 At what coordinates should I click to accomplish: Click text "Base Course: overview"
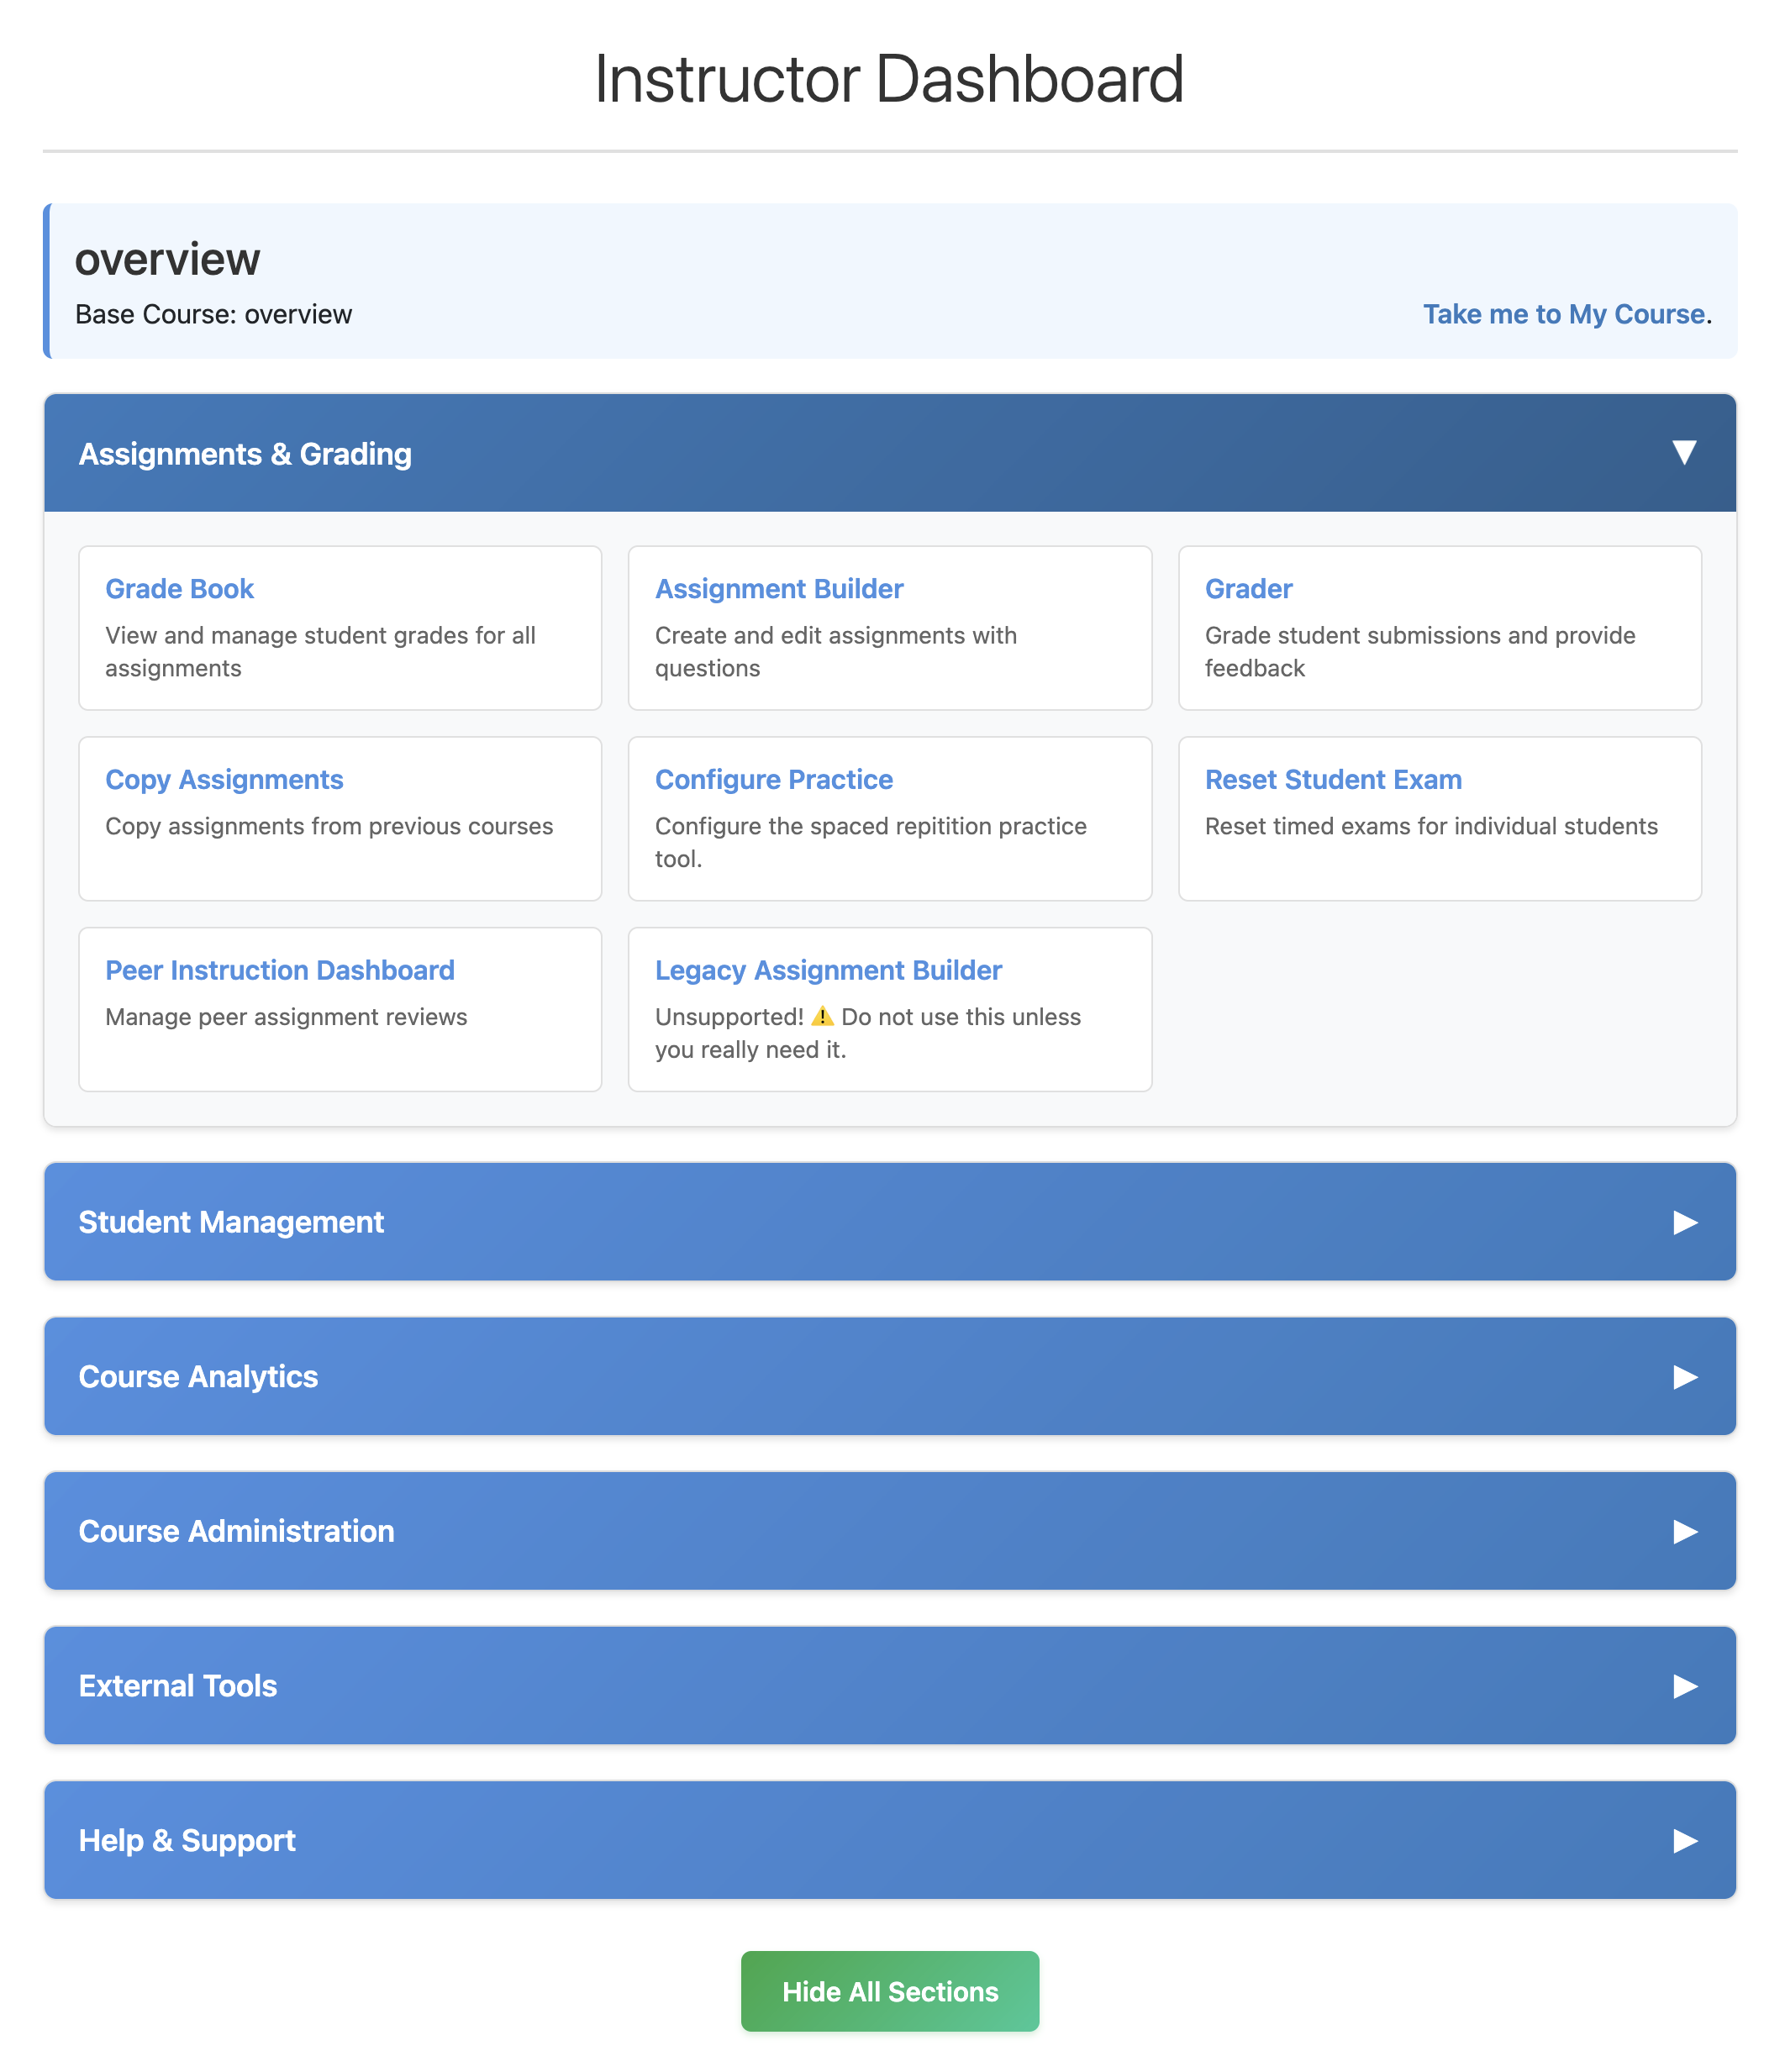(214, 314)
